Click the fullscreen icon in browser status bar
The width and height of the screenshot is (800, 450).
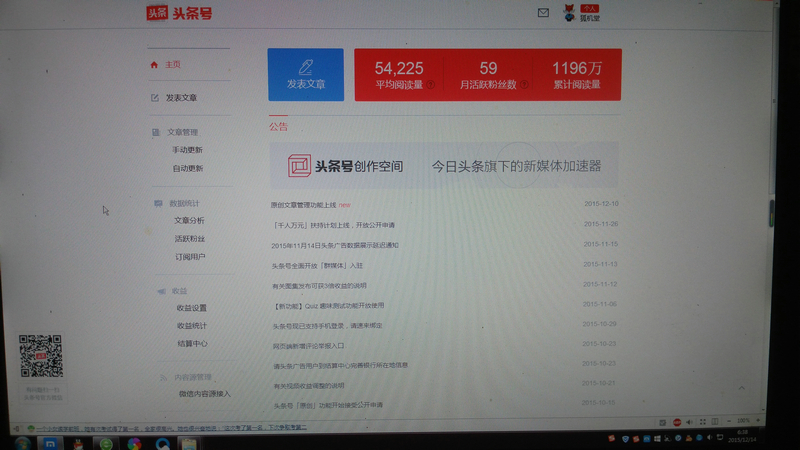703,421
